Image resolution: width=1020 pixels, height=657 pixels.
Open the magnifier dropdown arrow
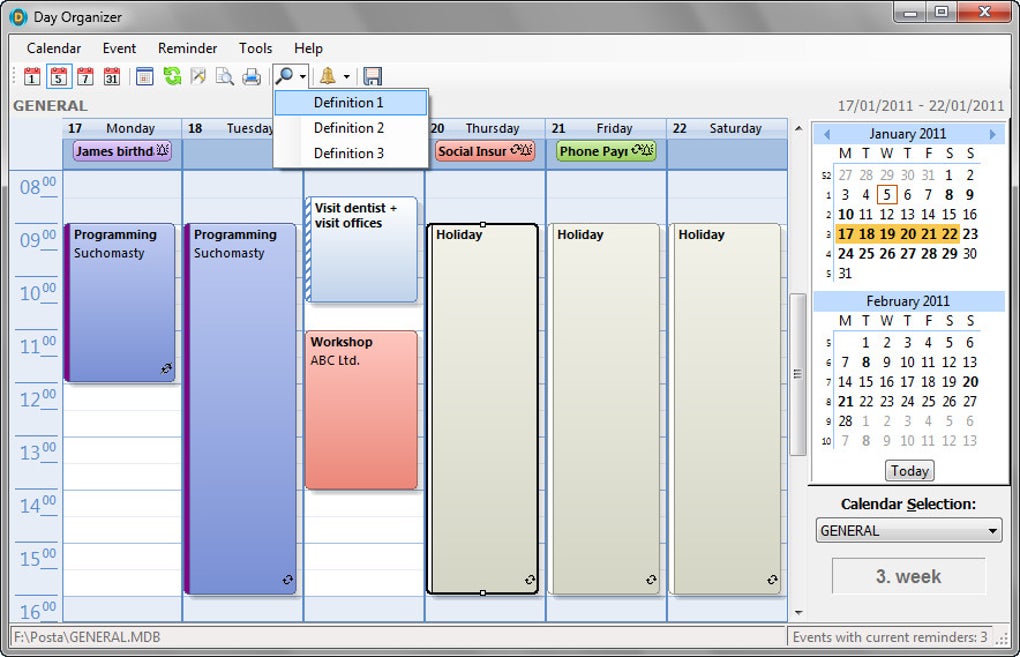(x=302, y=76)
